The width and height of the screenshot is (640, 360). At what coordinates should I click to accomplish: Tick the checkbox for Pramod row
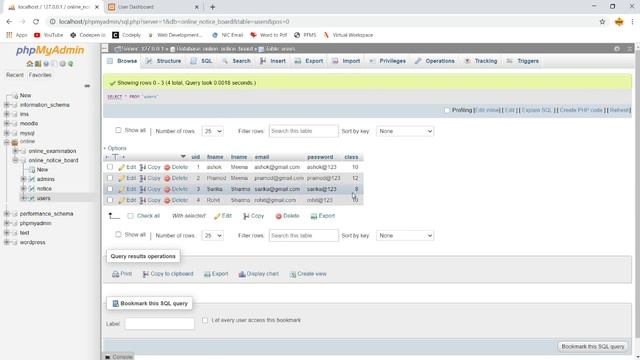pos(110,178)
